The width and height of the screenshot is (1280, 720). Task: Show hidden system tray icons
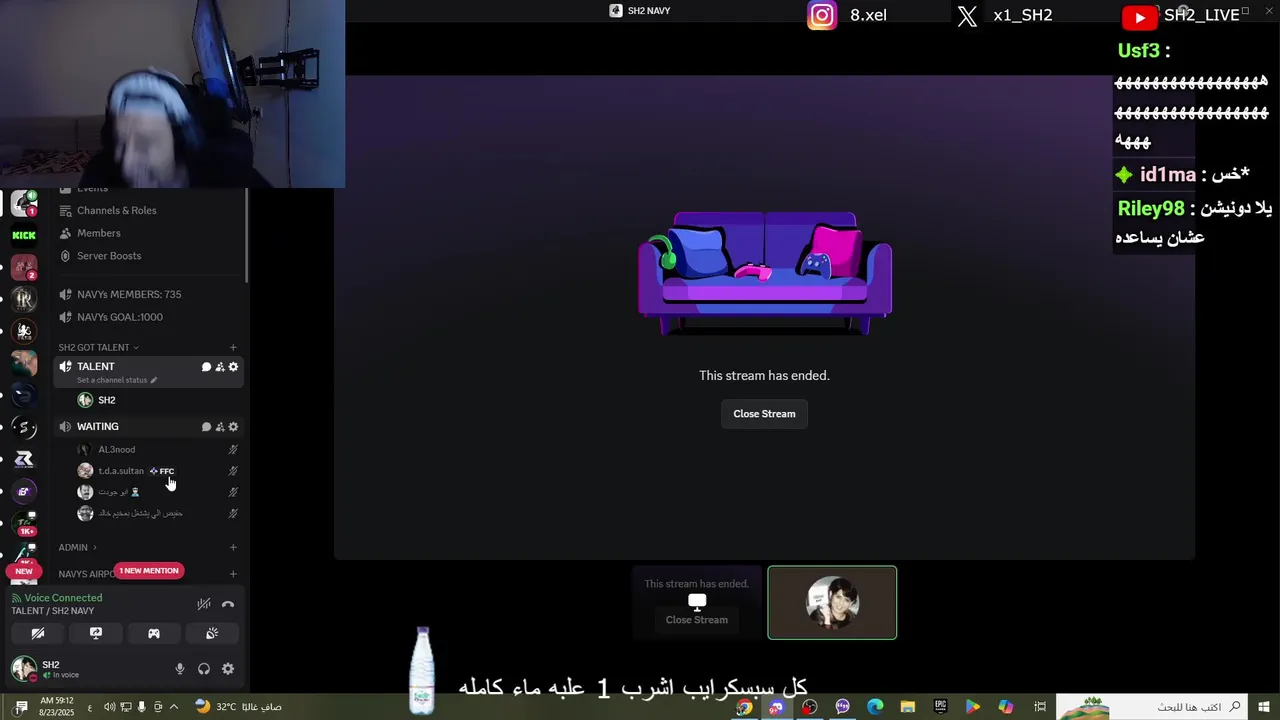coord(176,707)
